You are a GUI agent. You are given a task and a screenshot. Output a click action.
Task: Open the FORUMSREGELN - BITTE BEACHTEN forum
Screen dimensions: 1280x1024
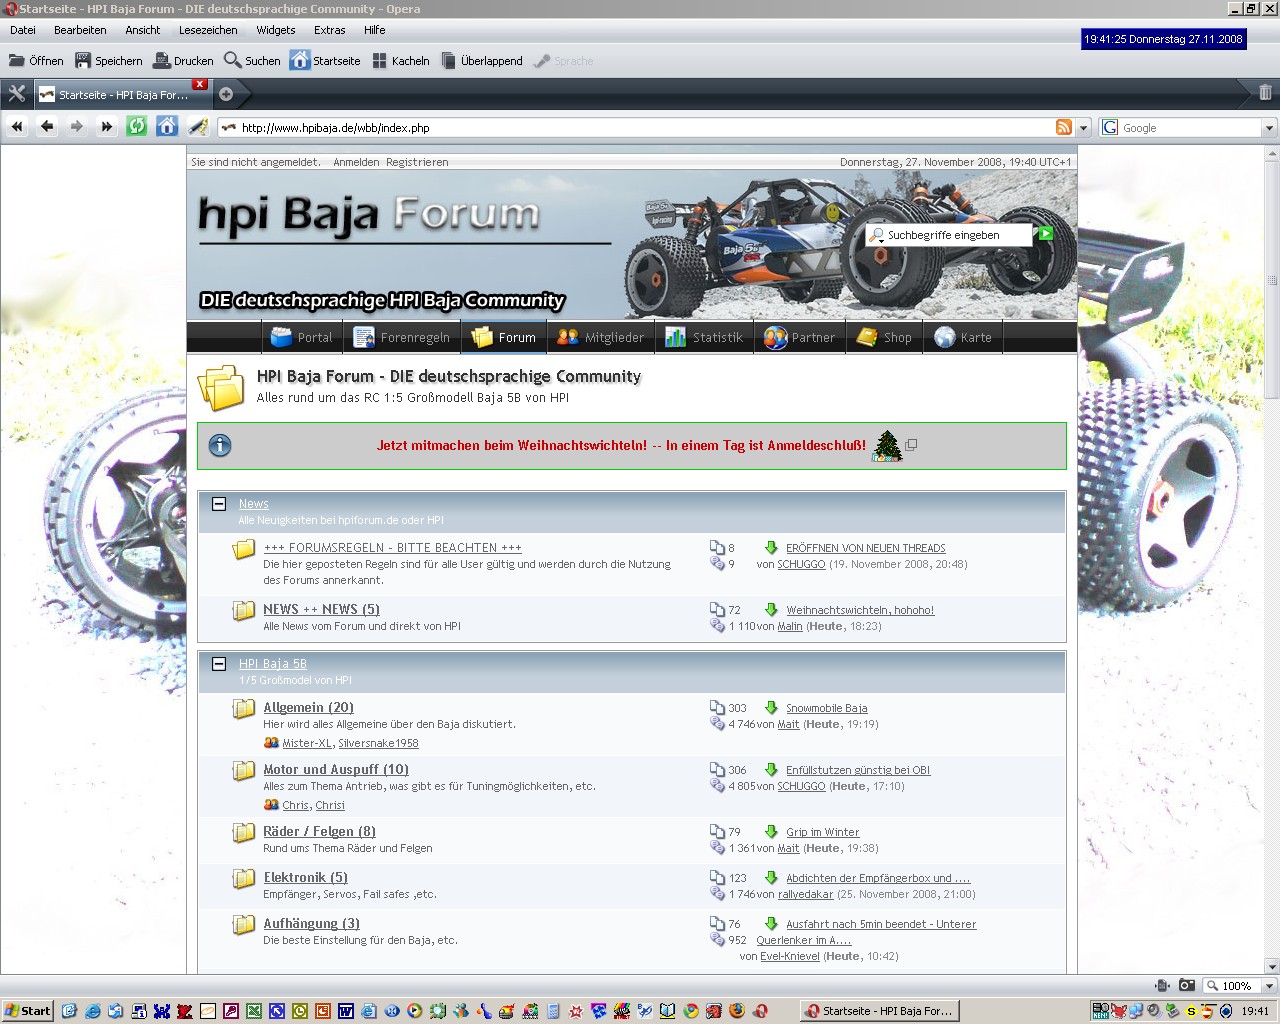[x=392, y=548]
